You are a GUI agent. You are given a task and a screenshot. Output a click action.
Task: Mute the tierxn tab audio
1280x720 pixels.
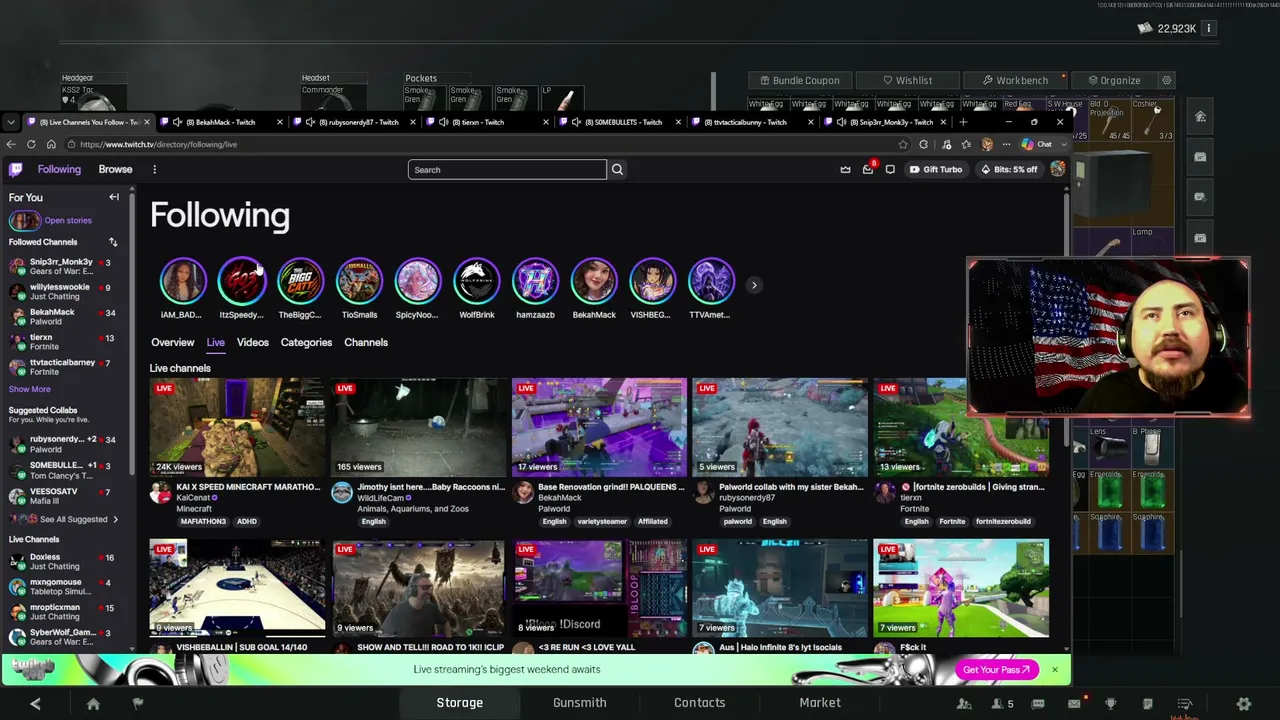coord(443,122)
